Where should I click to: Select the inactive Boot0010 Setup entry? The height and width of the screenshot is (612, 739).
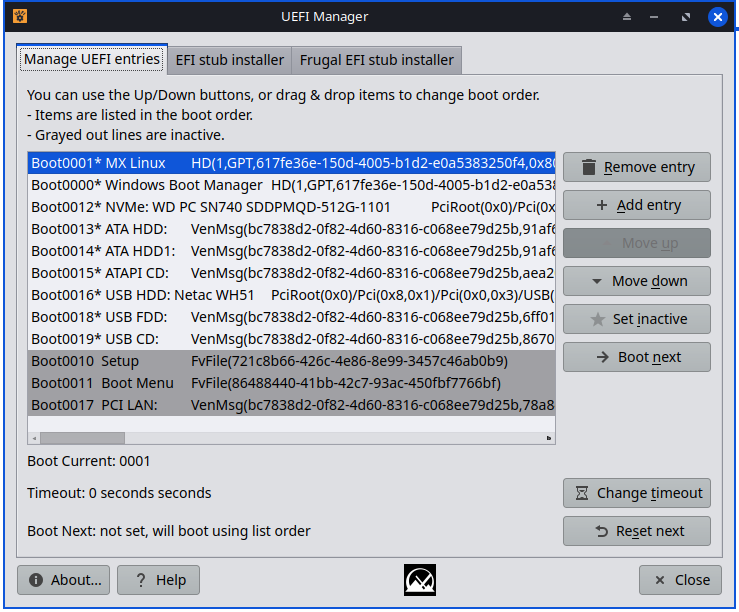[291, 361]
